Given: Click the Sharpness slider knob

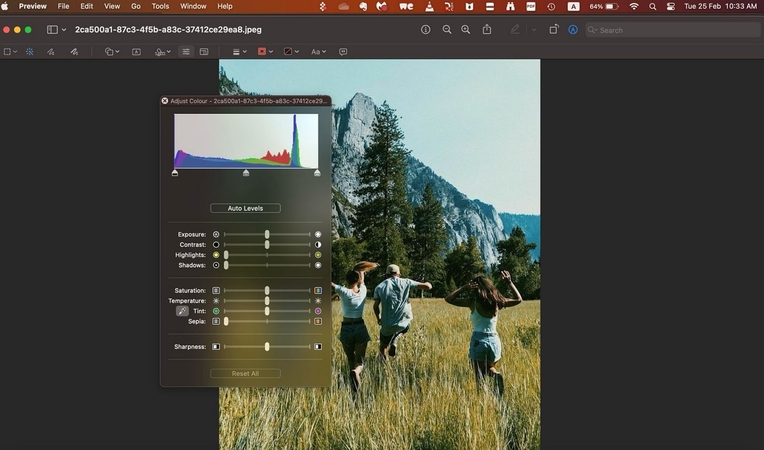Looking at the screenshot, I should (267, 346).
